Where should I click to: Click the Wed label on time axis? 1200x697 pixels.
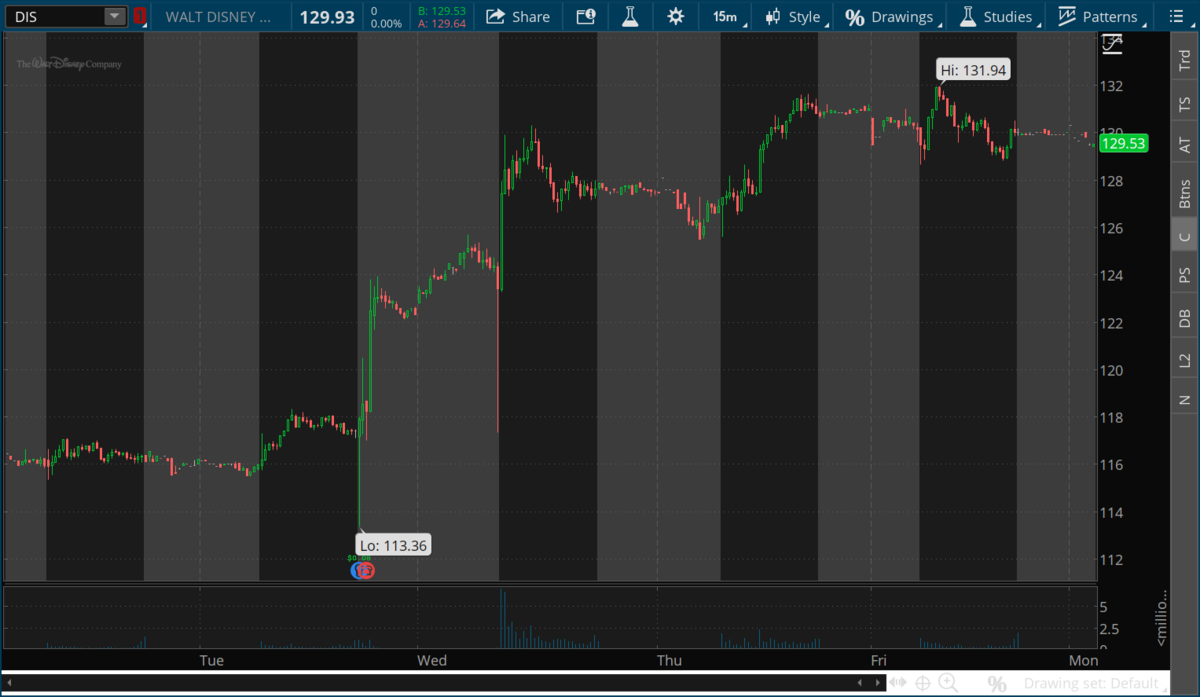click(x=432, y=660)
